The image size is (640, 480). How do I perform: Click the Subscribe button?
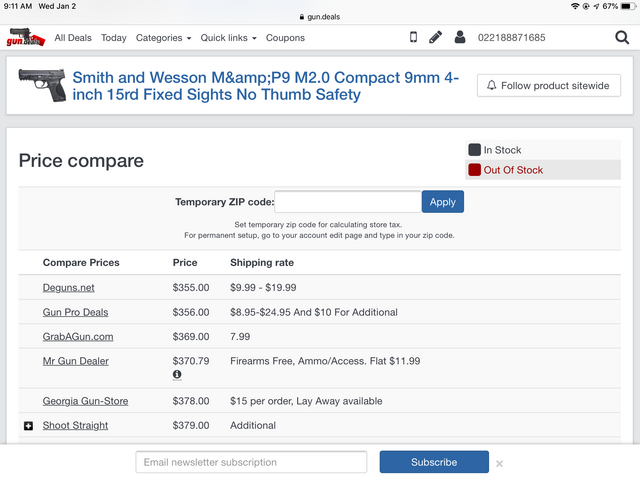pos(434,462)
